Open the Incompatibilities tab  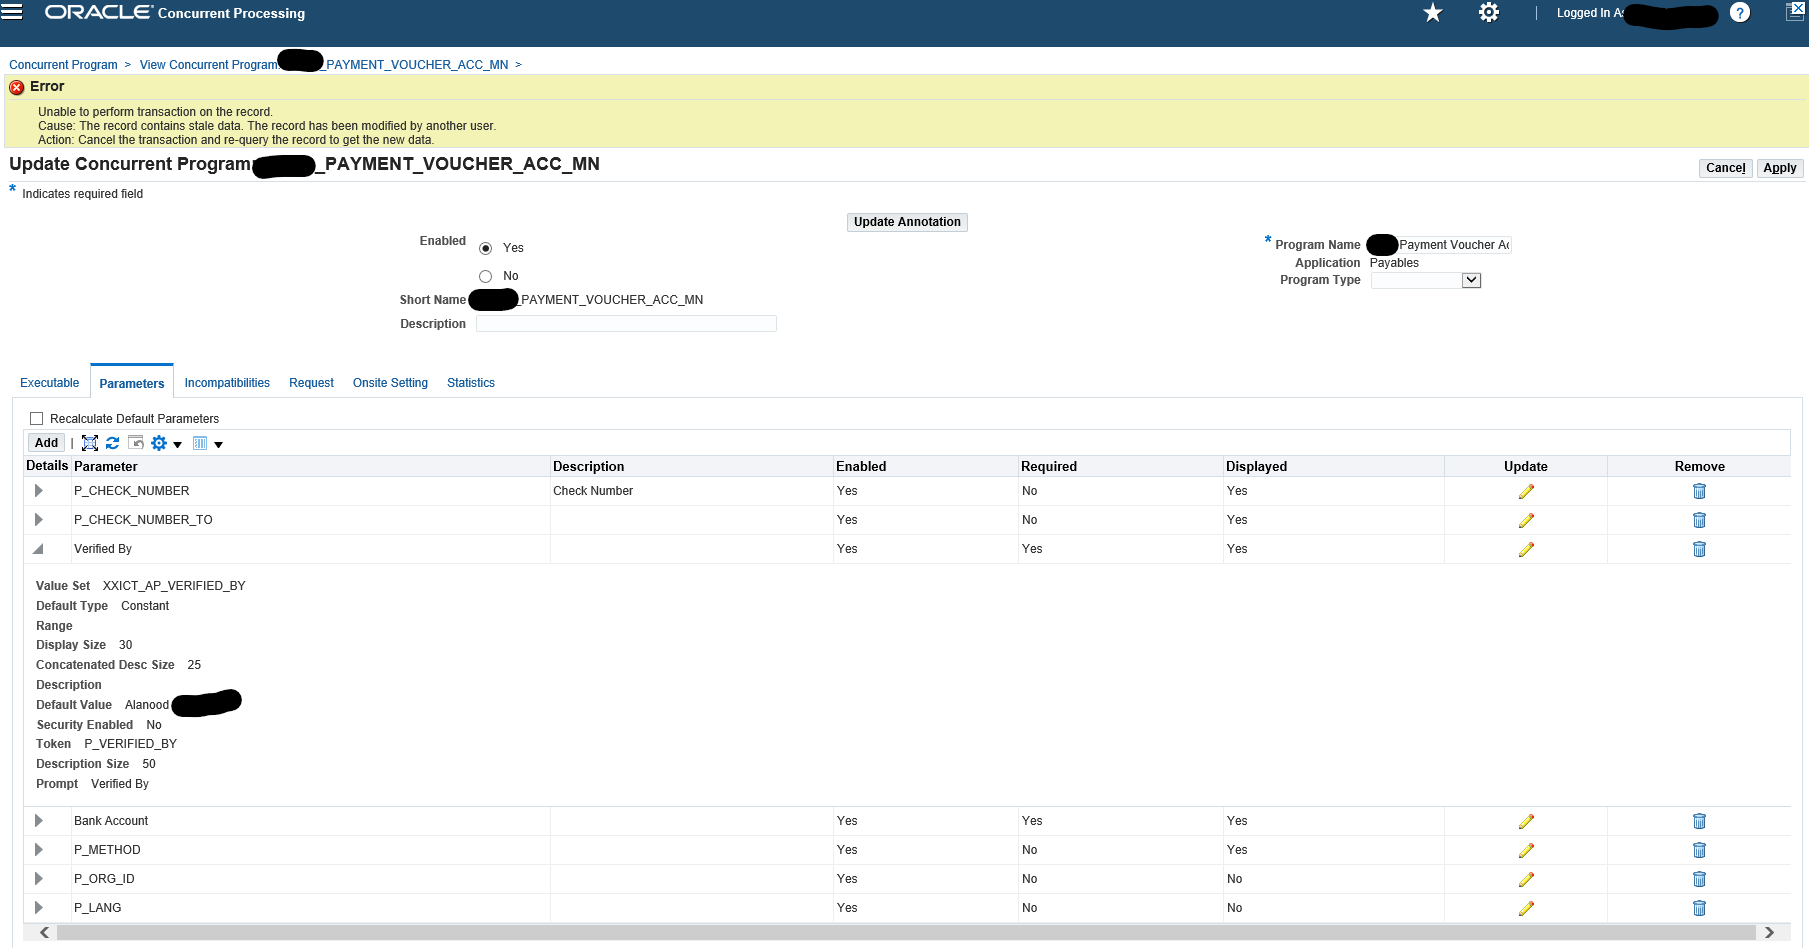coord(227,383)
